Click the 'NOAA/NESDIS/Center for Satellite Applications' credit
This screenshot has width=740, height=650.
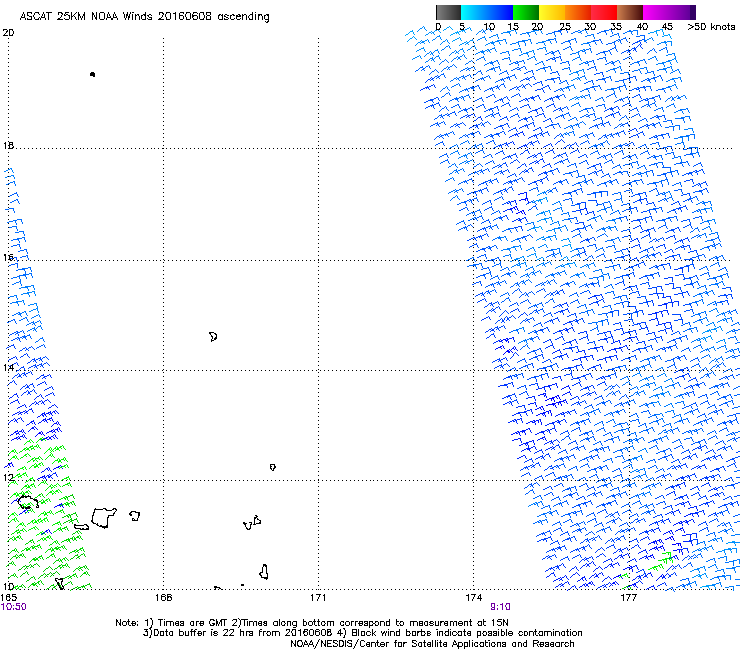pos(432,644)
